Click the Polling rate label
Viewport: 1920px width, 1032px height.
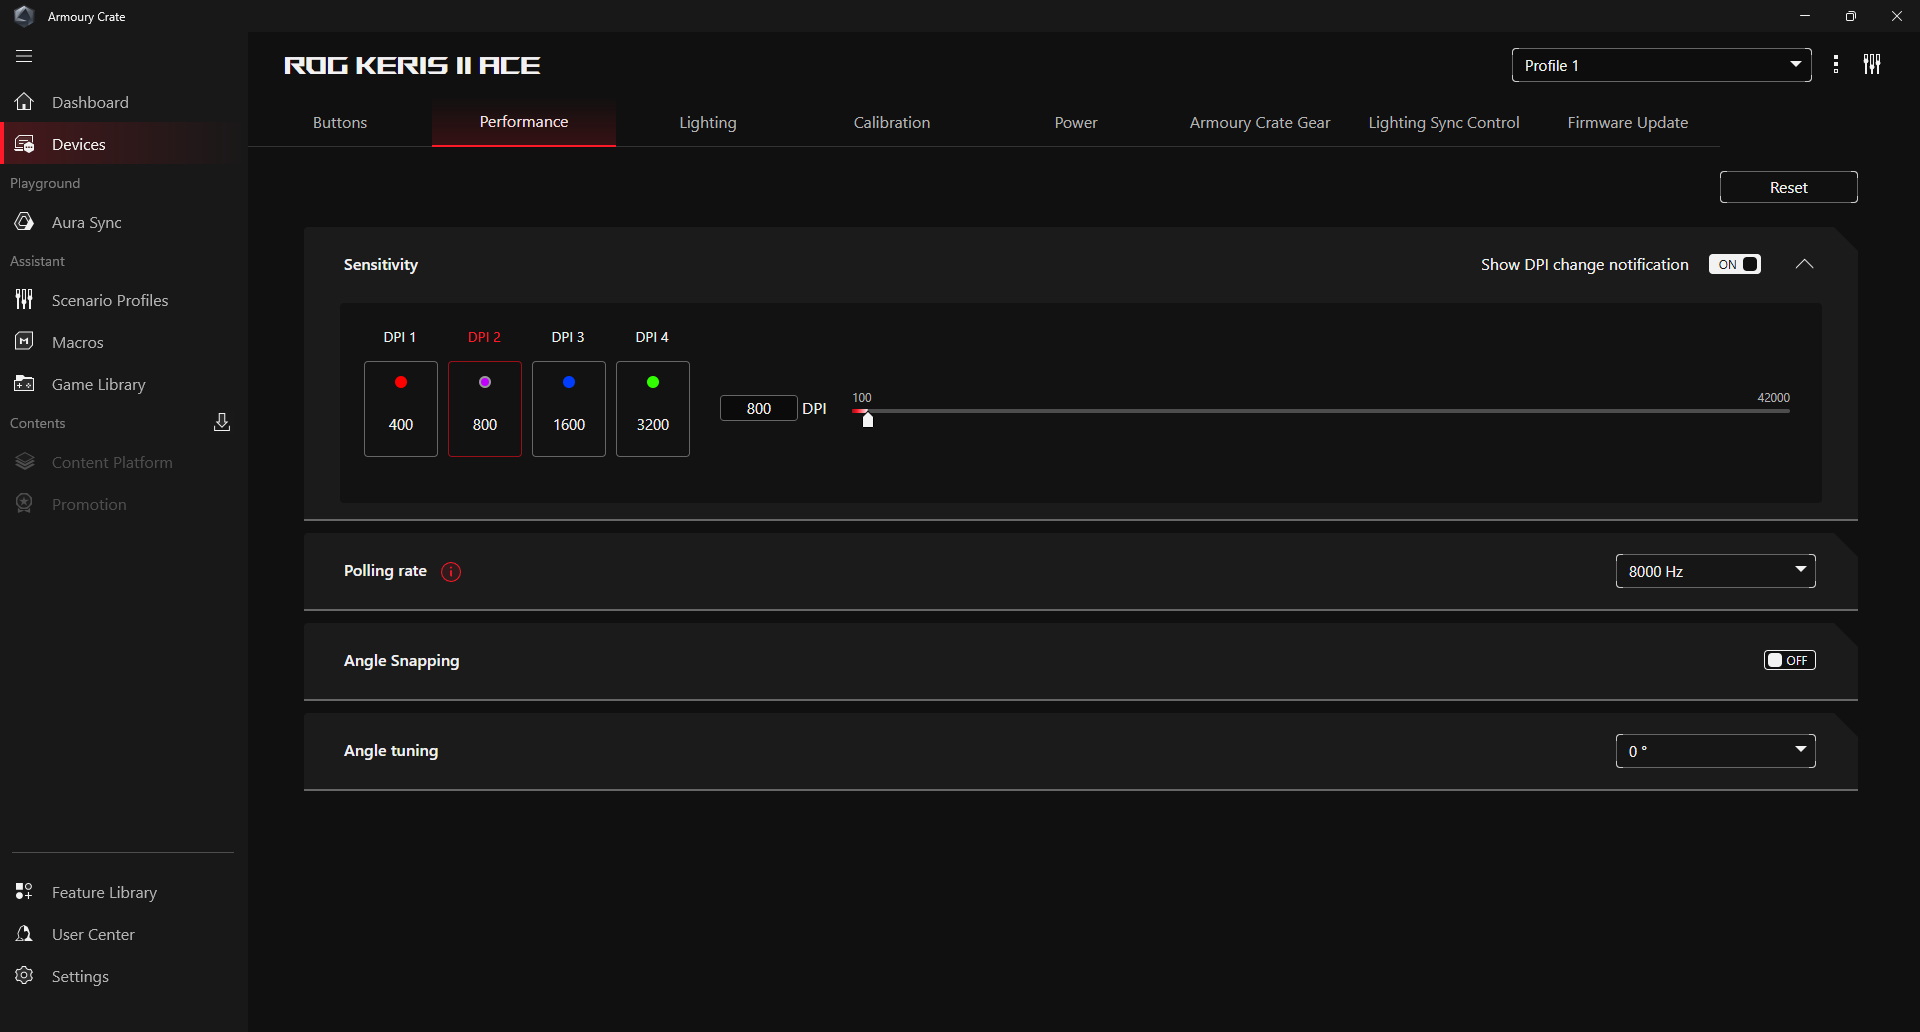pyautogui.click(x=385, y=571)
